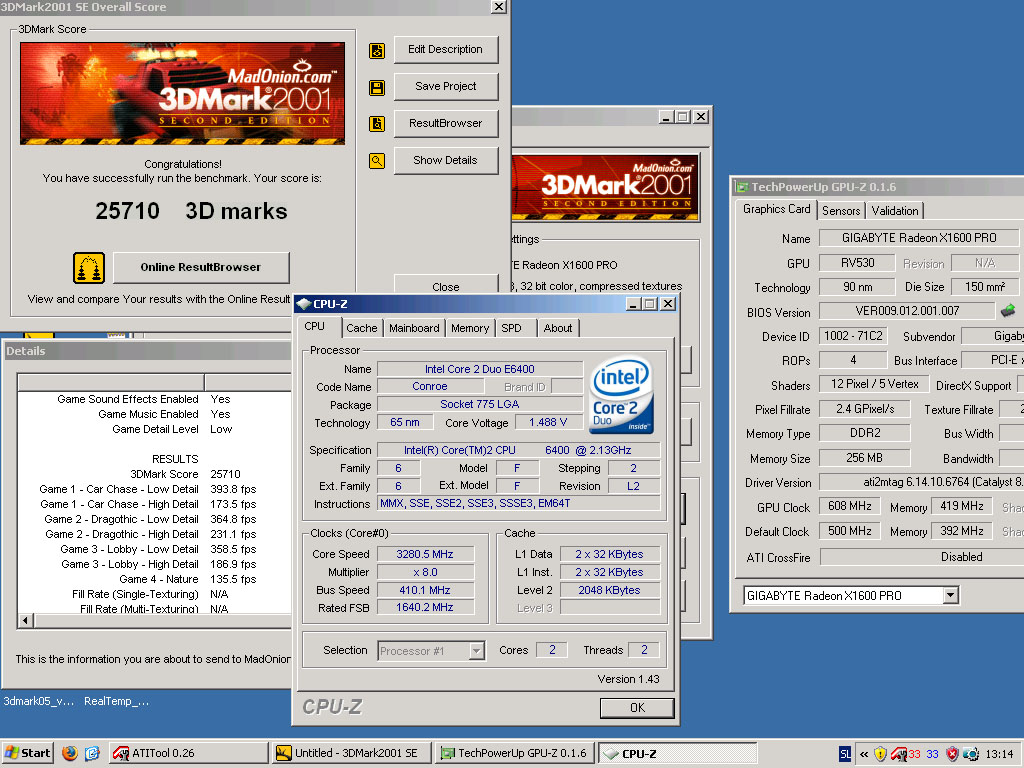Switch to Untitled - 3DMark2001 SE taskbar item

tap(351, 753)
